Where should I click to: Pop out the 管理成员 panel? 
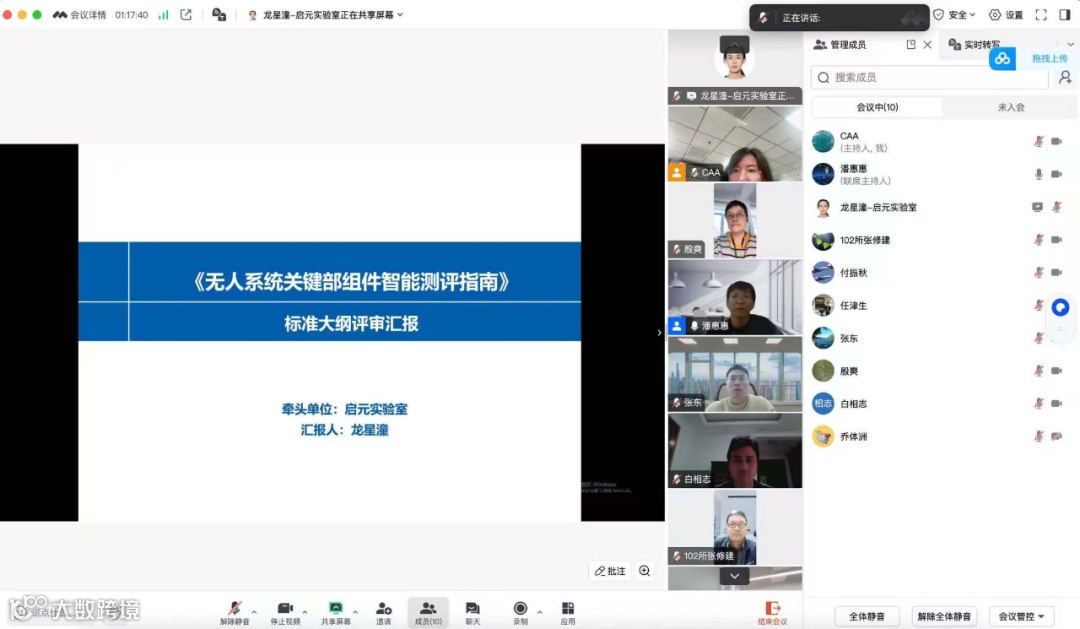(x=911, y=44)
